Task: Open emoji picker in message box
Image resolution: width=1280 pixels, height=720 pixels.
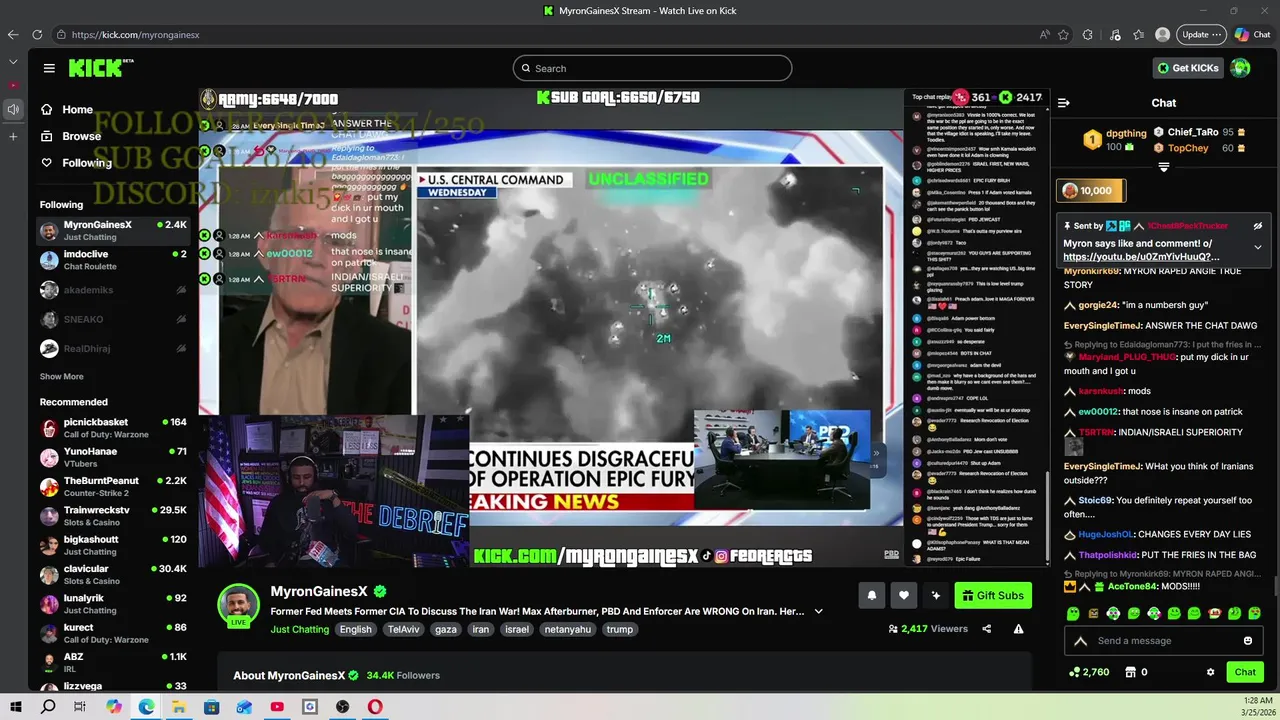Action: click(x=1248, y=641)
